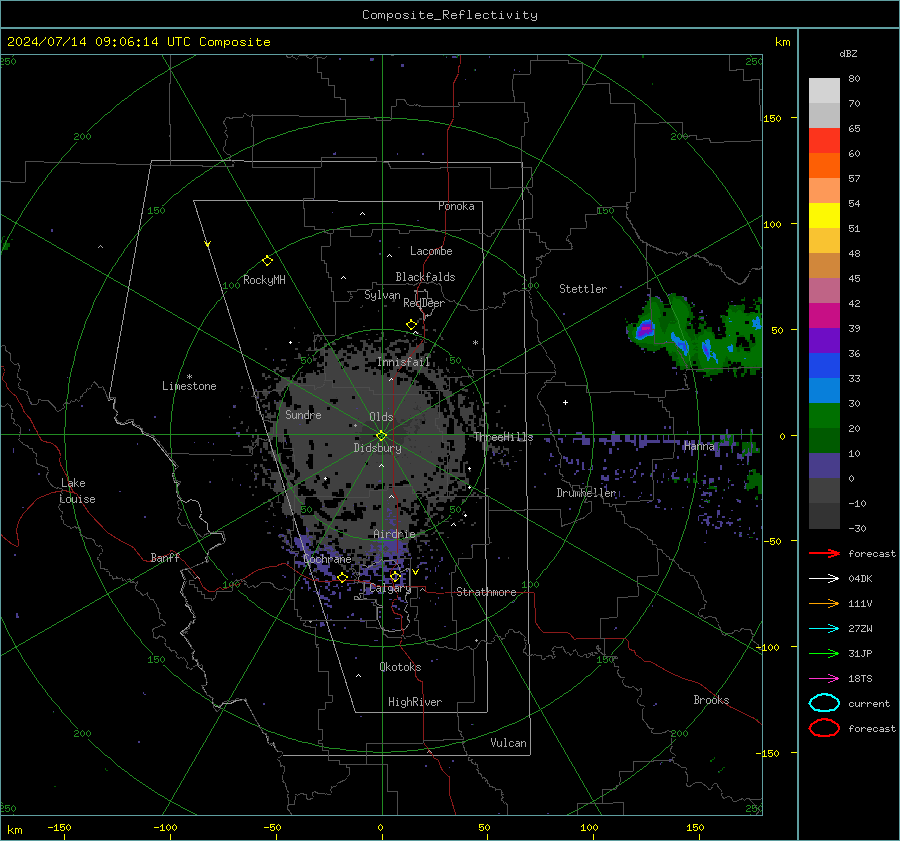The height and width of the screenshot is (841, 900).
Task: Click the Innisfail city label
Action: (404, 362)
